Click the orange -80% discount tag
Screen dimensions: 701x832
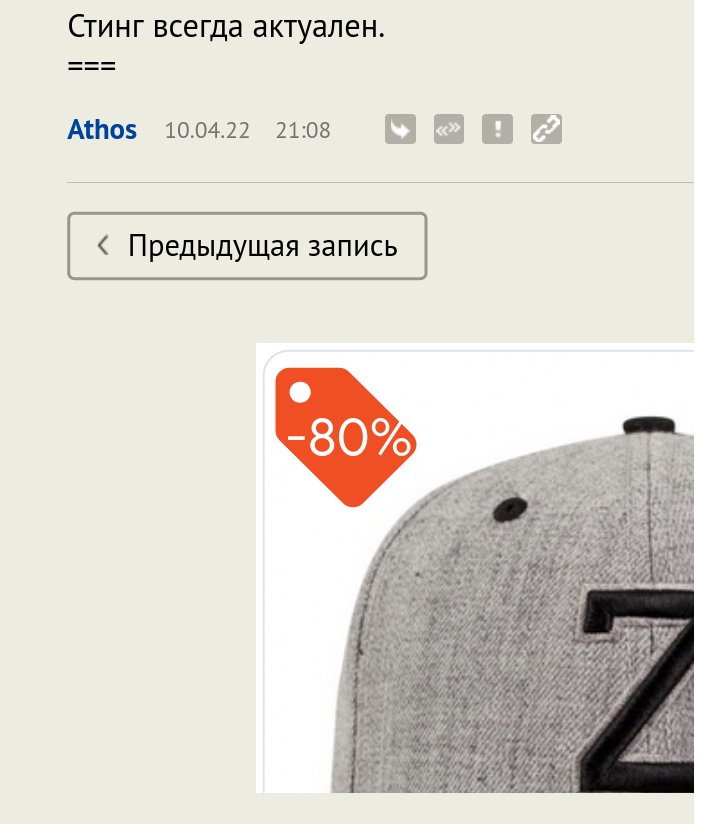tap(345, 437)
